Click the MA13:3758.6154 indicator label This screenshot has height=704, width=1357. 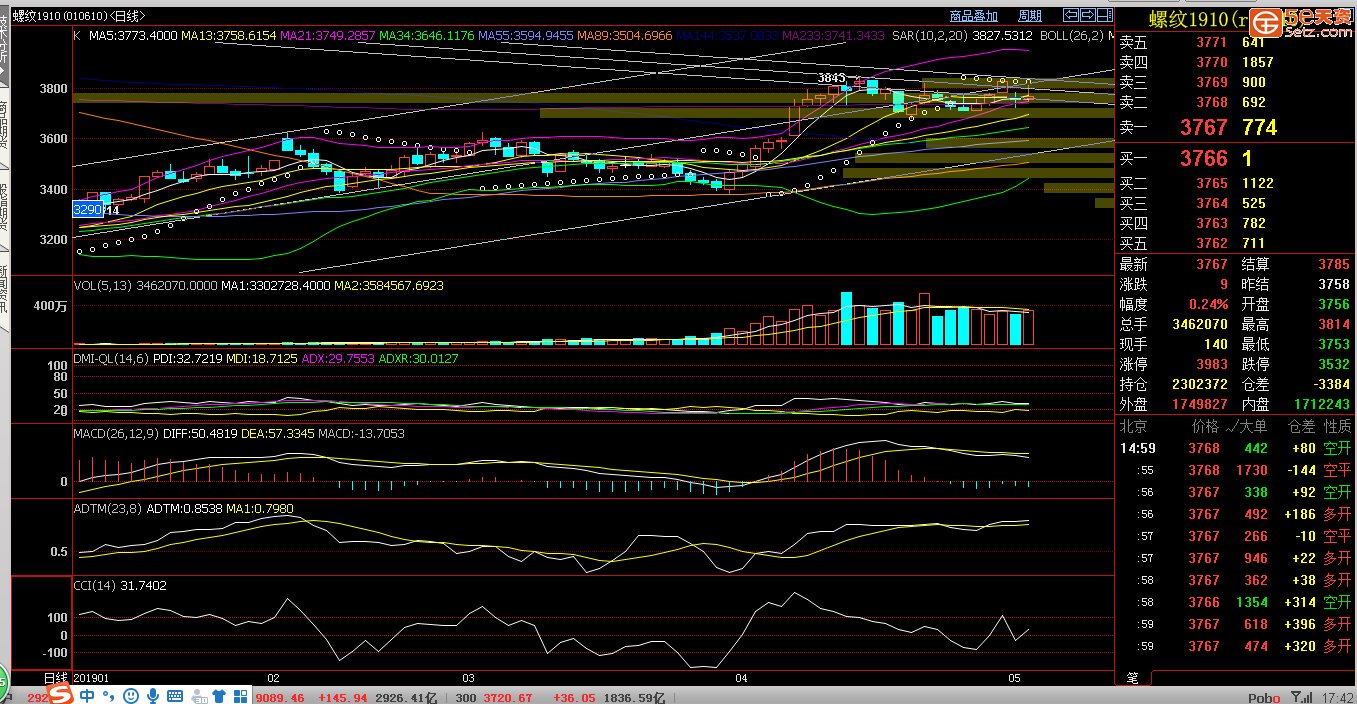point(228,35)
